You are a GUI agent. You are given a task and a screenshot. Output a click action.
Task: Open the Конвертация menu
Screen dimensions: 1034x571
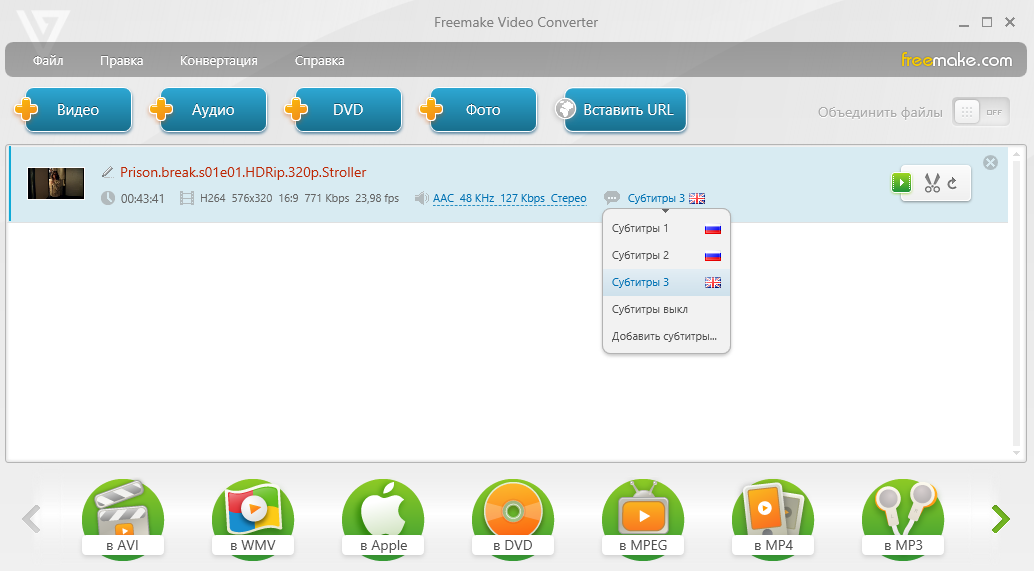218,61
